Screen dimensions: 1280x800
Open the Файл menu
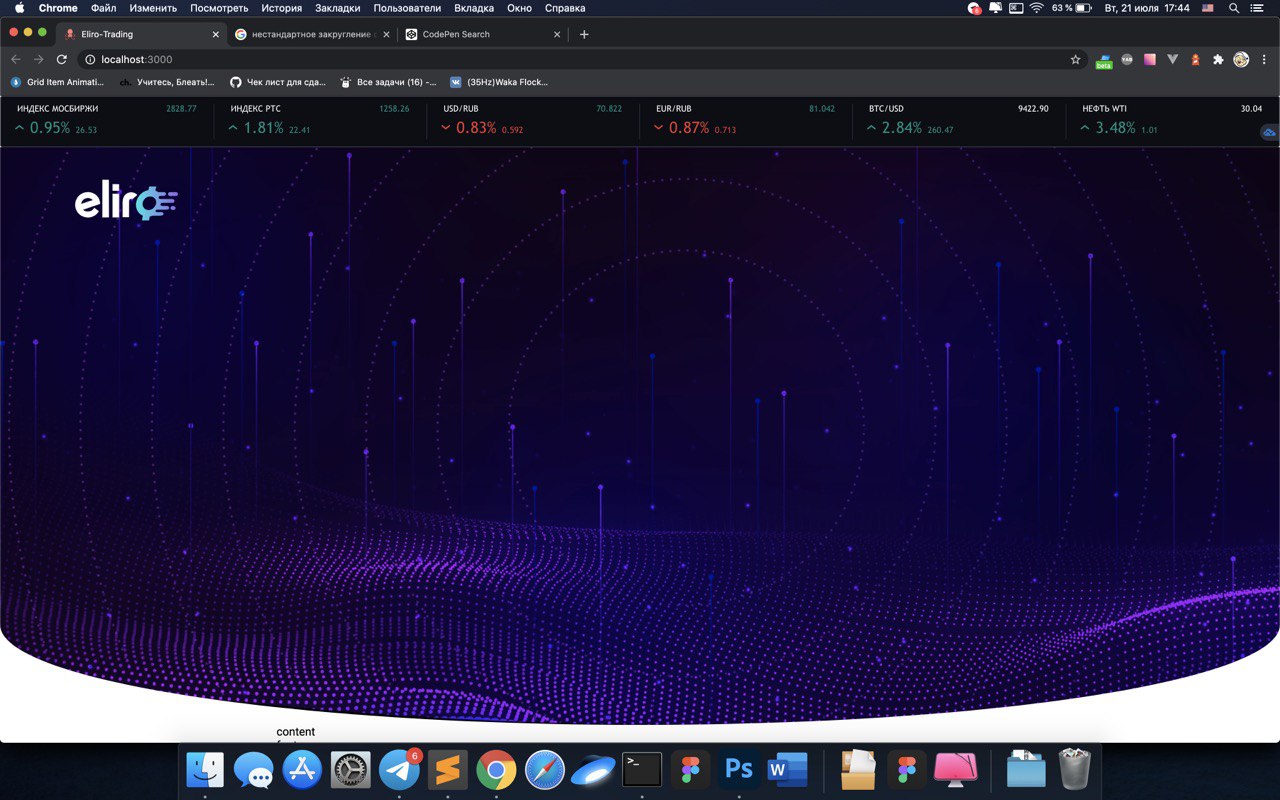tap(103, 8)
